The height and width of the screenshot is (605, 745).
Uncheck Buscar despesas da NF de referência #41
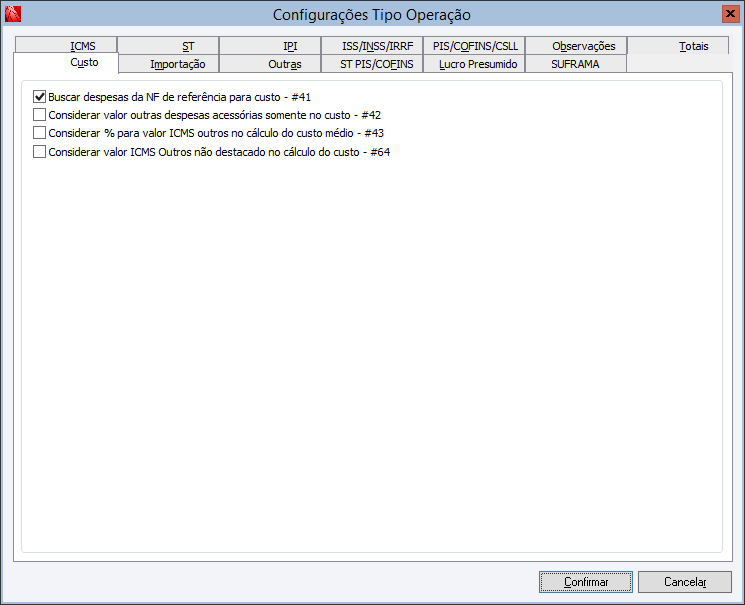[39, 97]
